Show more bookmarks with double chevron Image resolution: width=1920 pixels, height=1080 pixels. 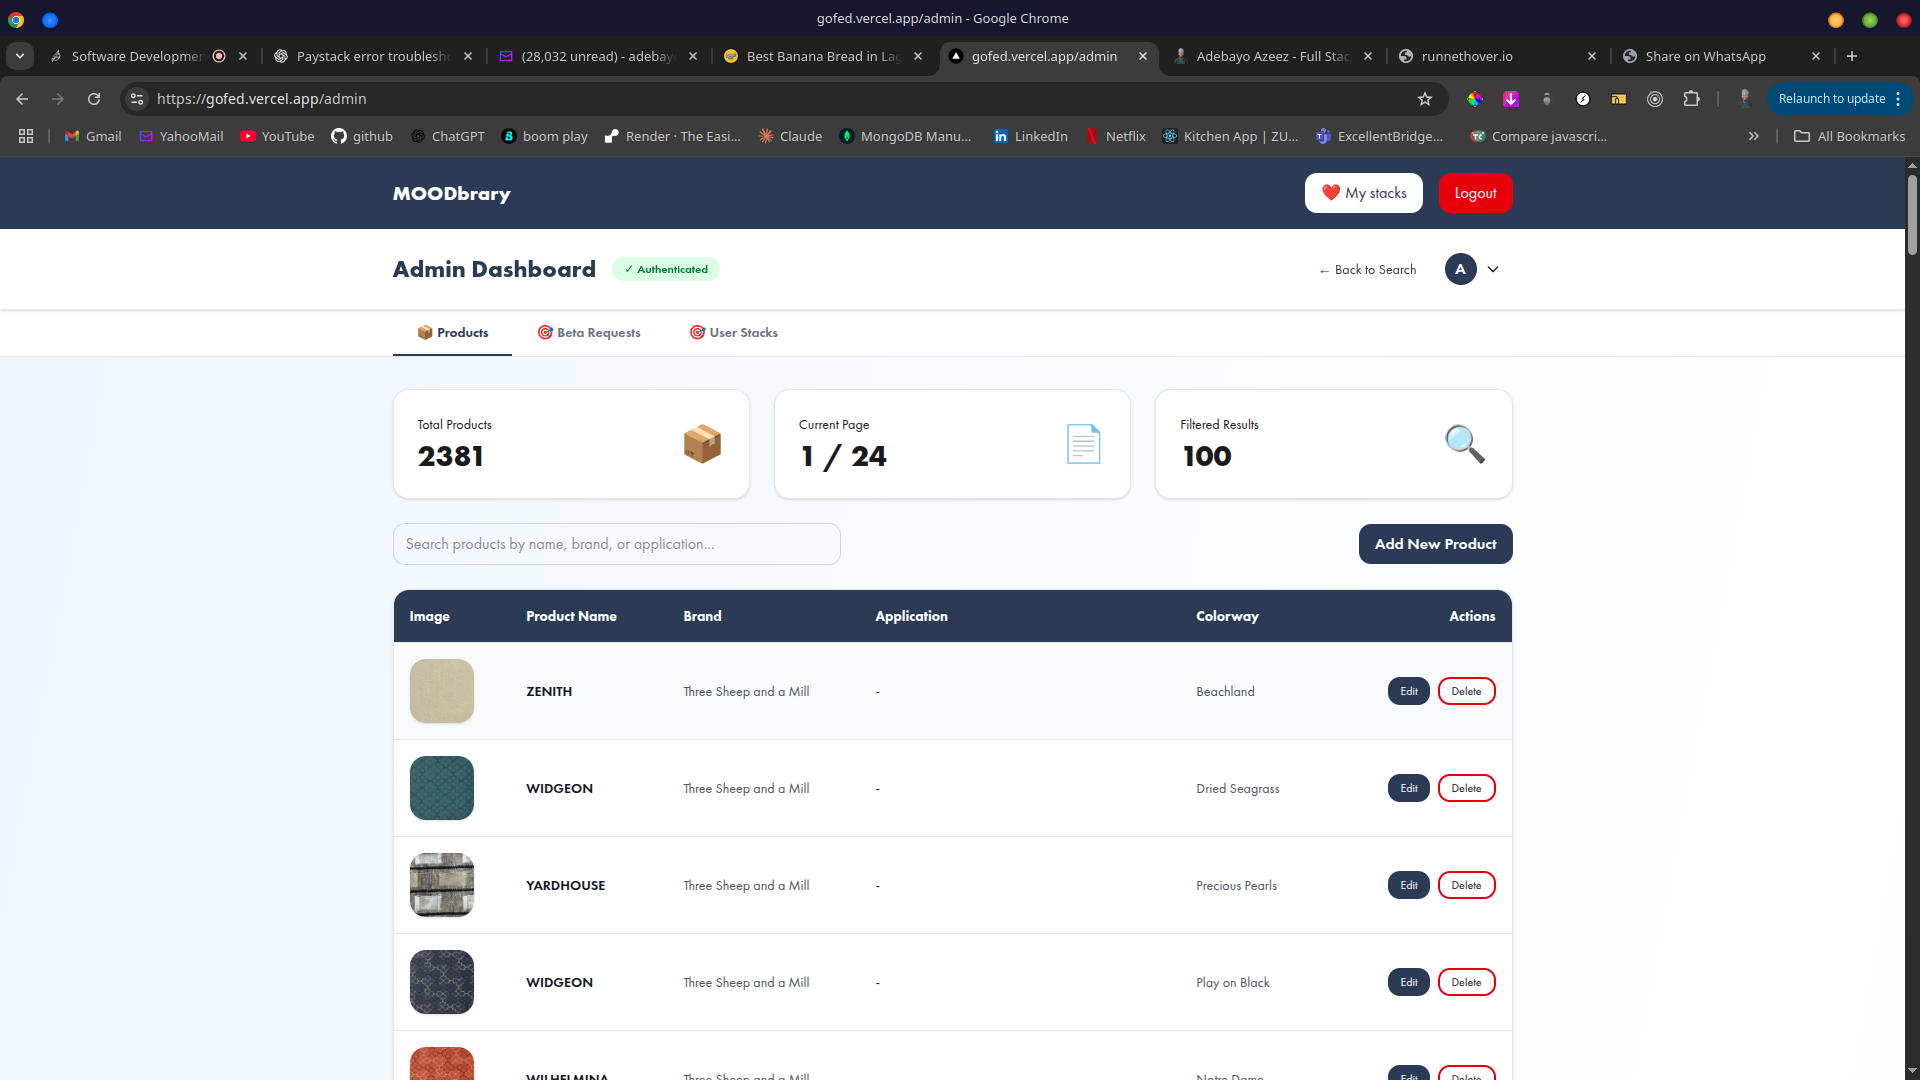point(1753,136)
